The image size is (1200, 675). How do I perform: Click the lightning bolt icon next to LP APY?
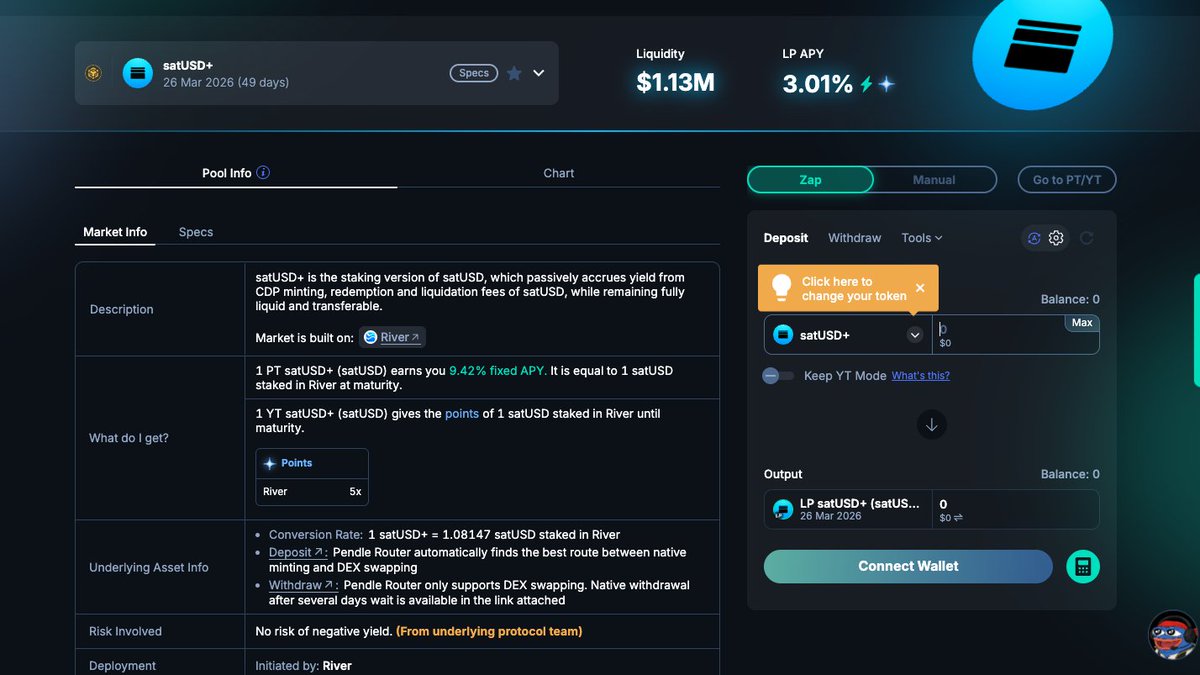click(866, 84)
